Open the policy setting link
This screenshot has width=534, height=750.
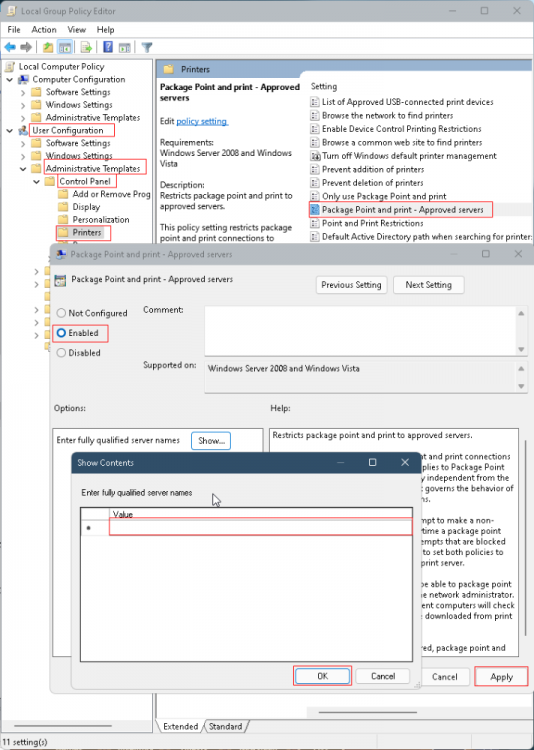coord(202,121)
